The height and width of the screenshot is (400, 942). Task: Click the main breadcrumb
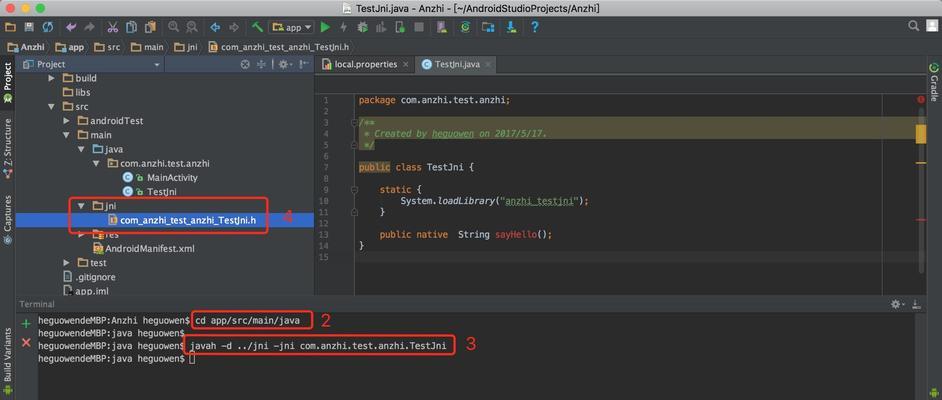147,47
